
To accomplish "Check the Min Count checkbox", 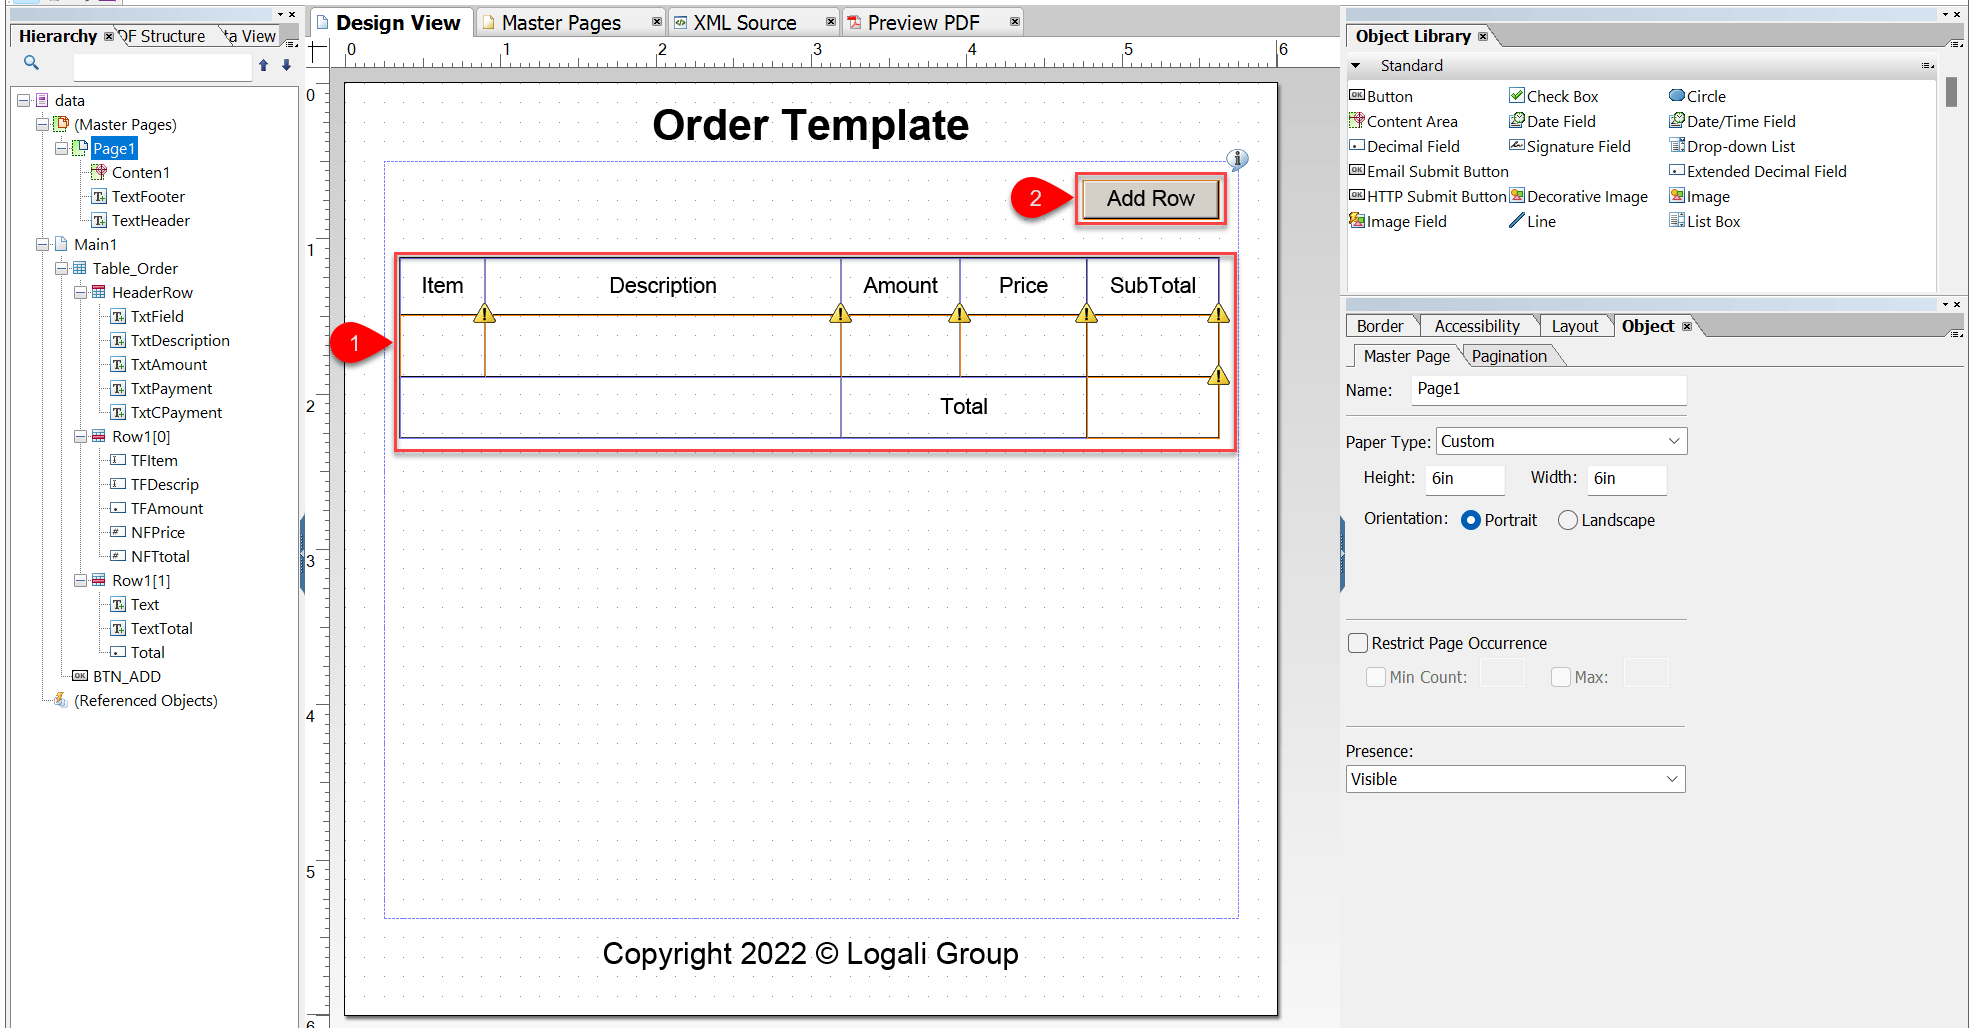I will coord(1376,677).
